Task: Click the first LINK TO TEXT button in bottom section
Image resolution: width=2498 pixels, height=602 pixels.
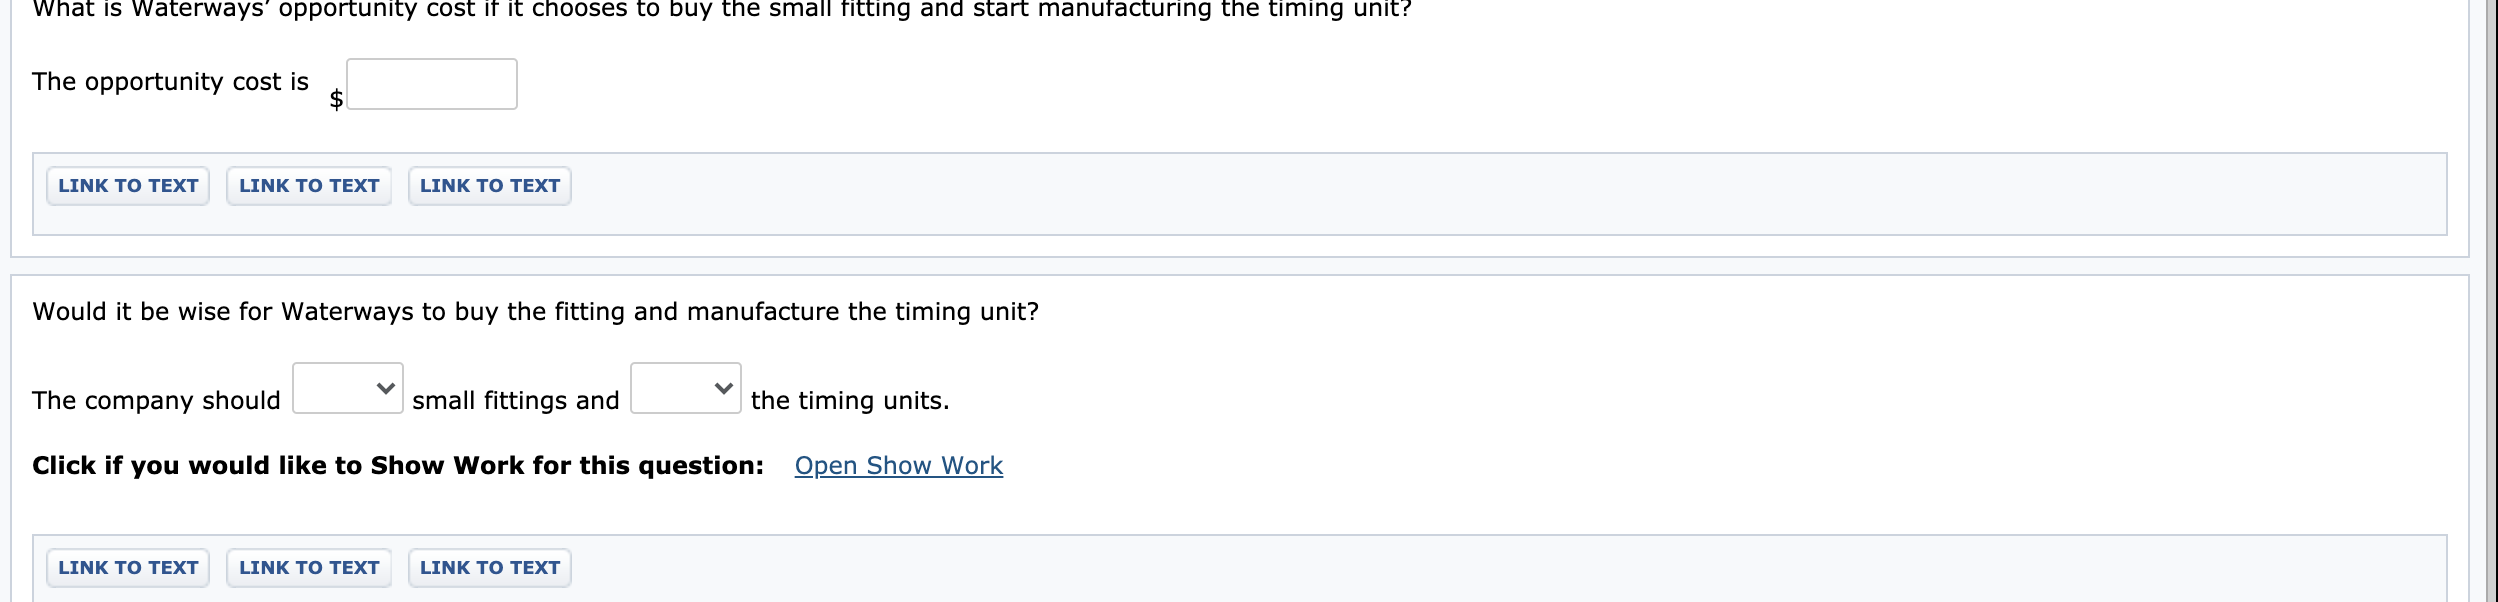Action: pos(126,567)
